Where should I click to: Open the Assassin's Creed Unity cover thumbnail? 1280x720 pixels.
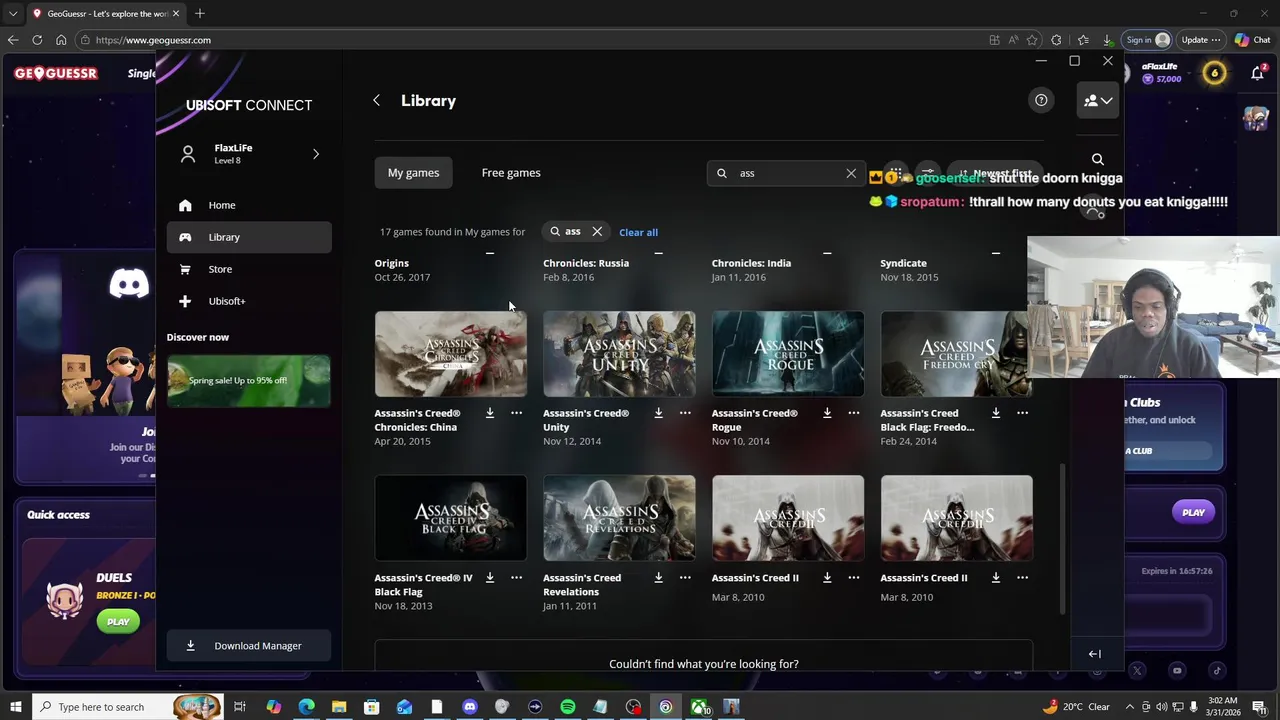[x=619, y=354]
